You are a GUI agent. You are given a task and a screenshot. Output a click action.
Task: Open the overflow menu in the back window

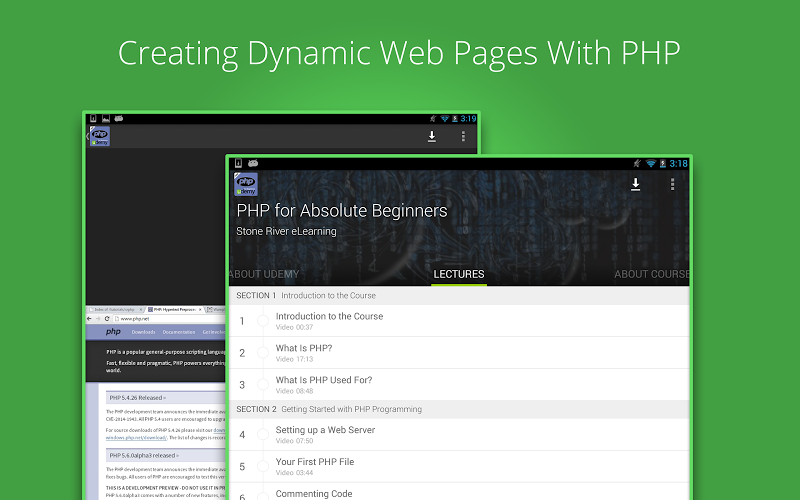[x=463, y=137]
